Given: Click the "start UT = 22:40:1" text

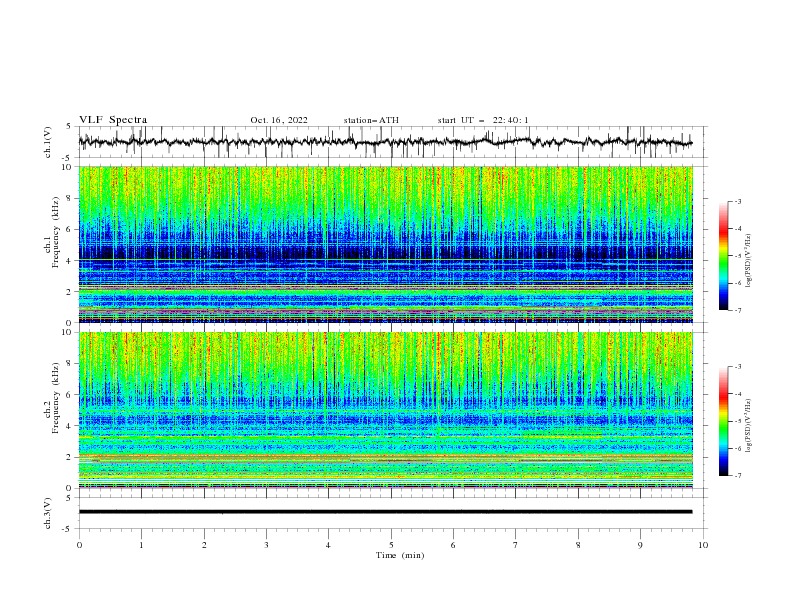Looking at the screenshot, I should [x=483, y=120].
